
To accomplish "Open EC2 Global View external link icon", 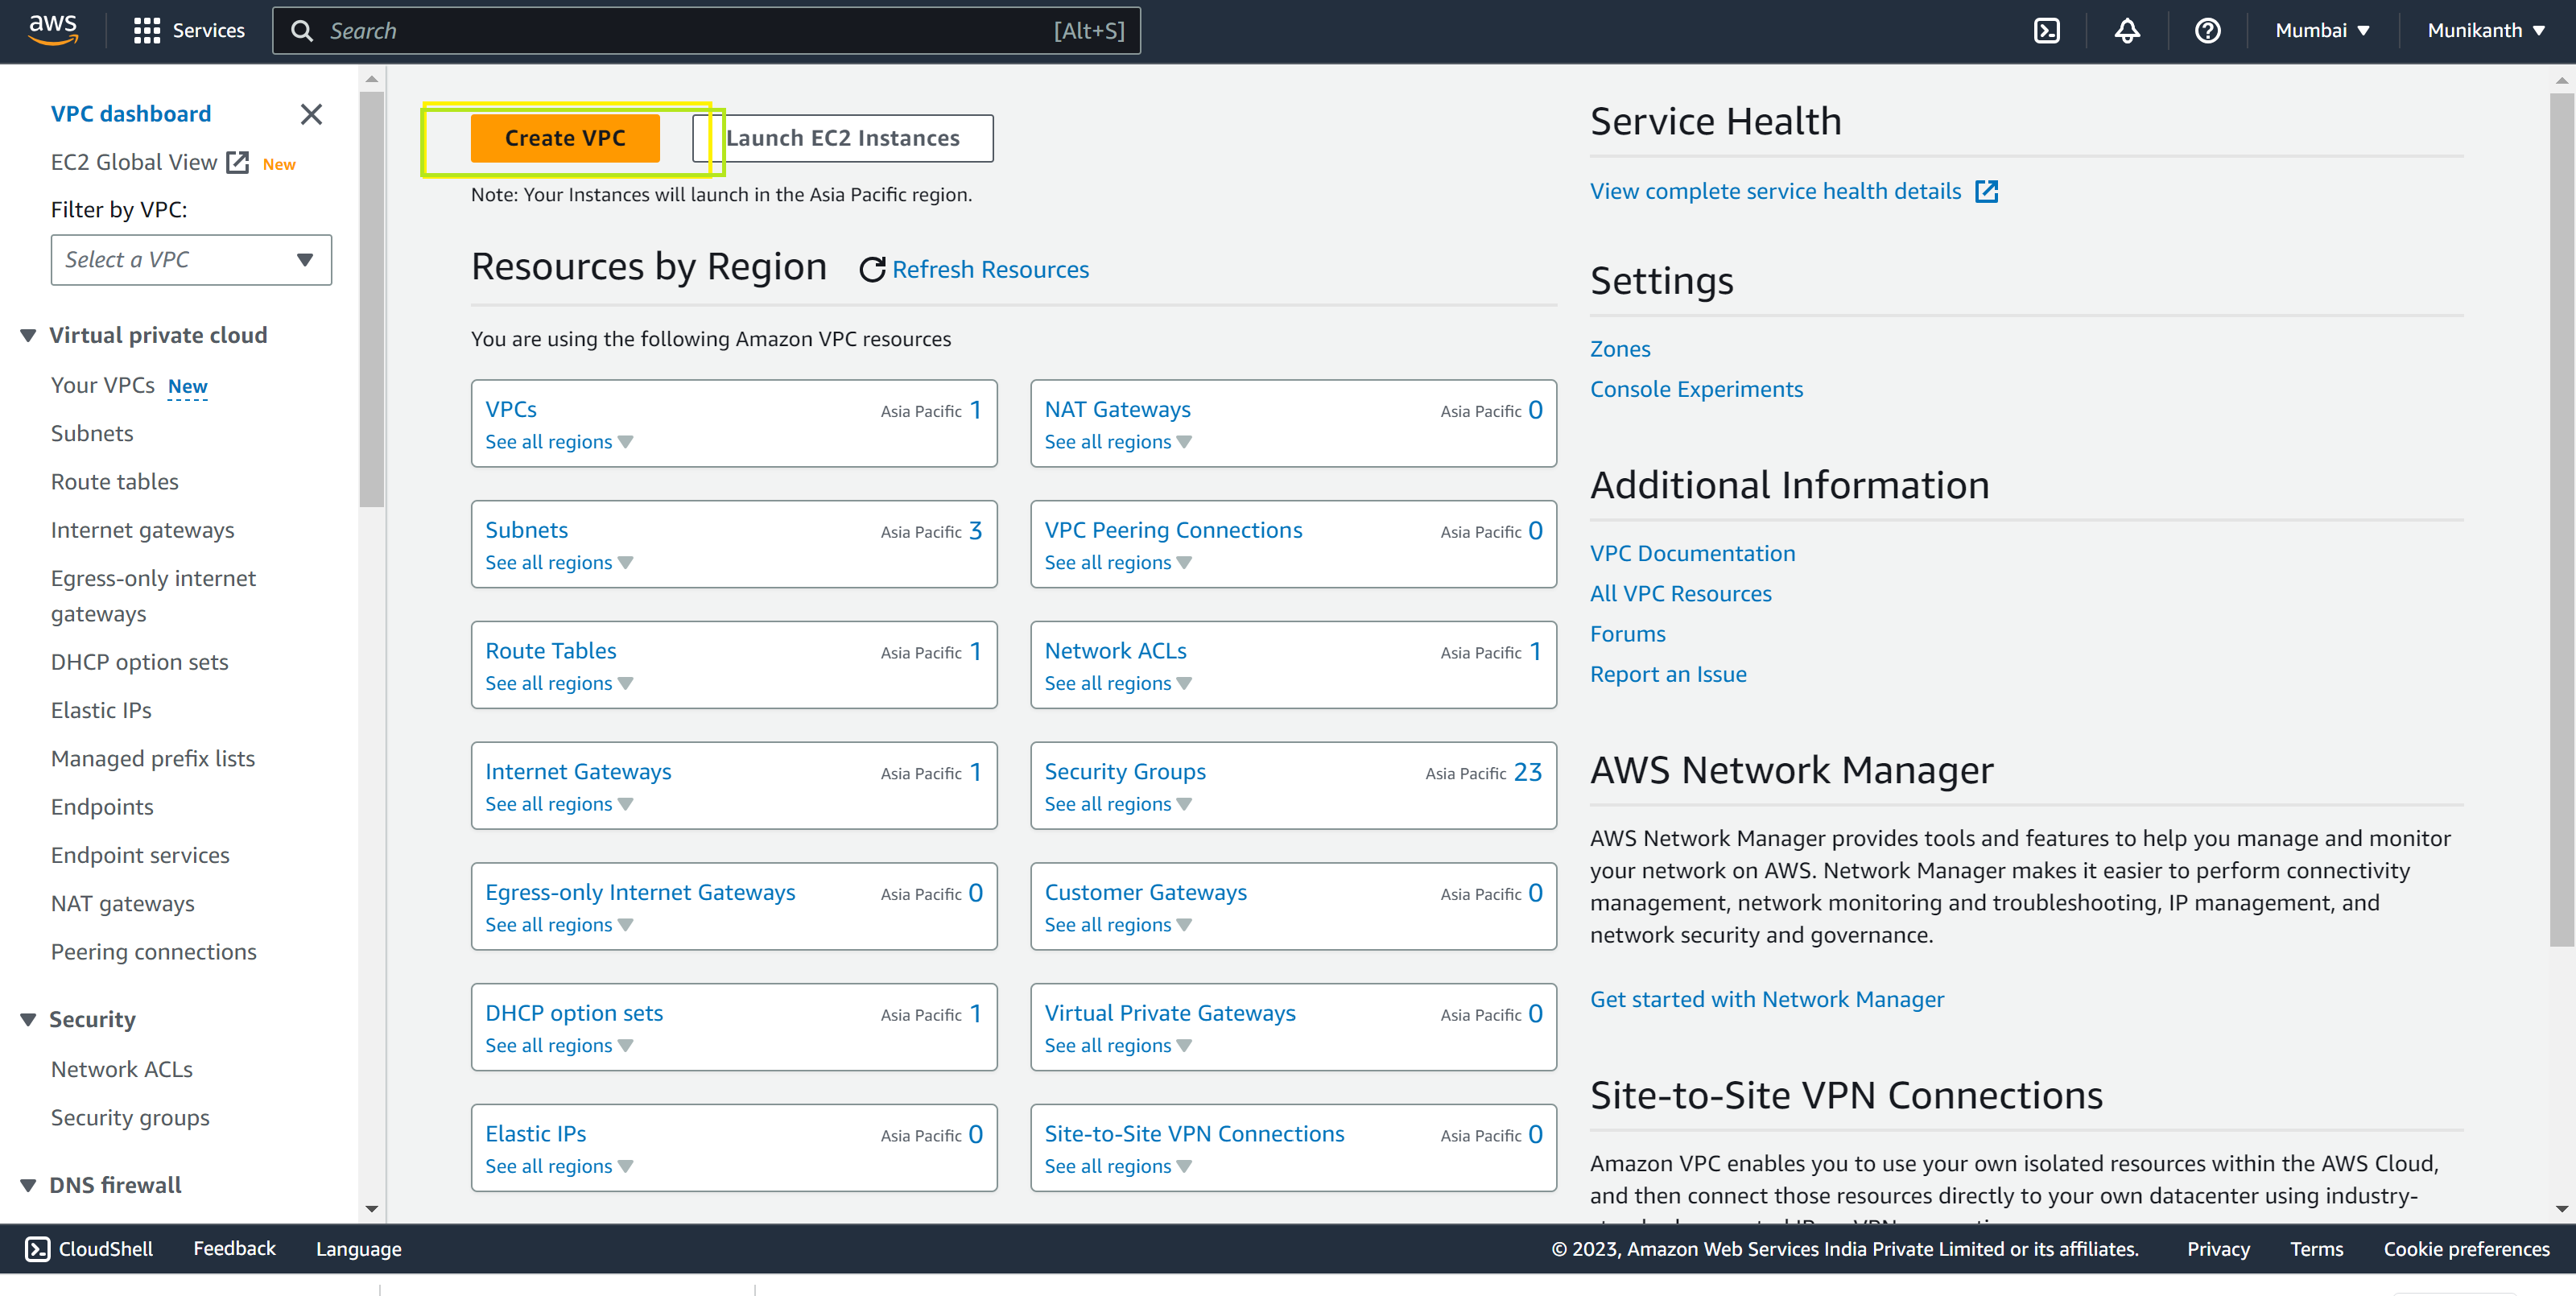I will click(237, 162).
